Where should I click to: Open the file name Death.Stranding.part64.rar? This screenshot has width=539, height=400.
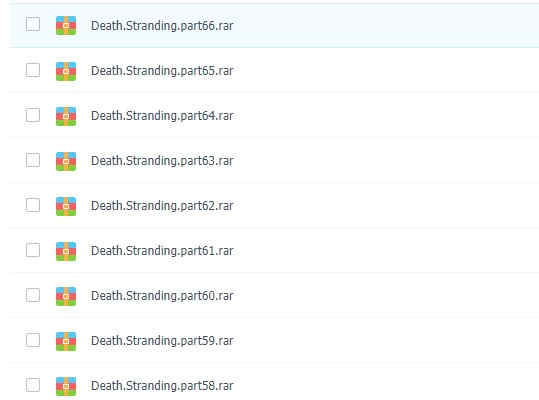(x=162, y=116)
